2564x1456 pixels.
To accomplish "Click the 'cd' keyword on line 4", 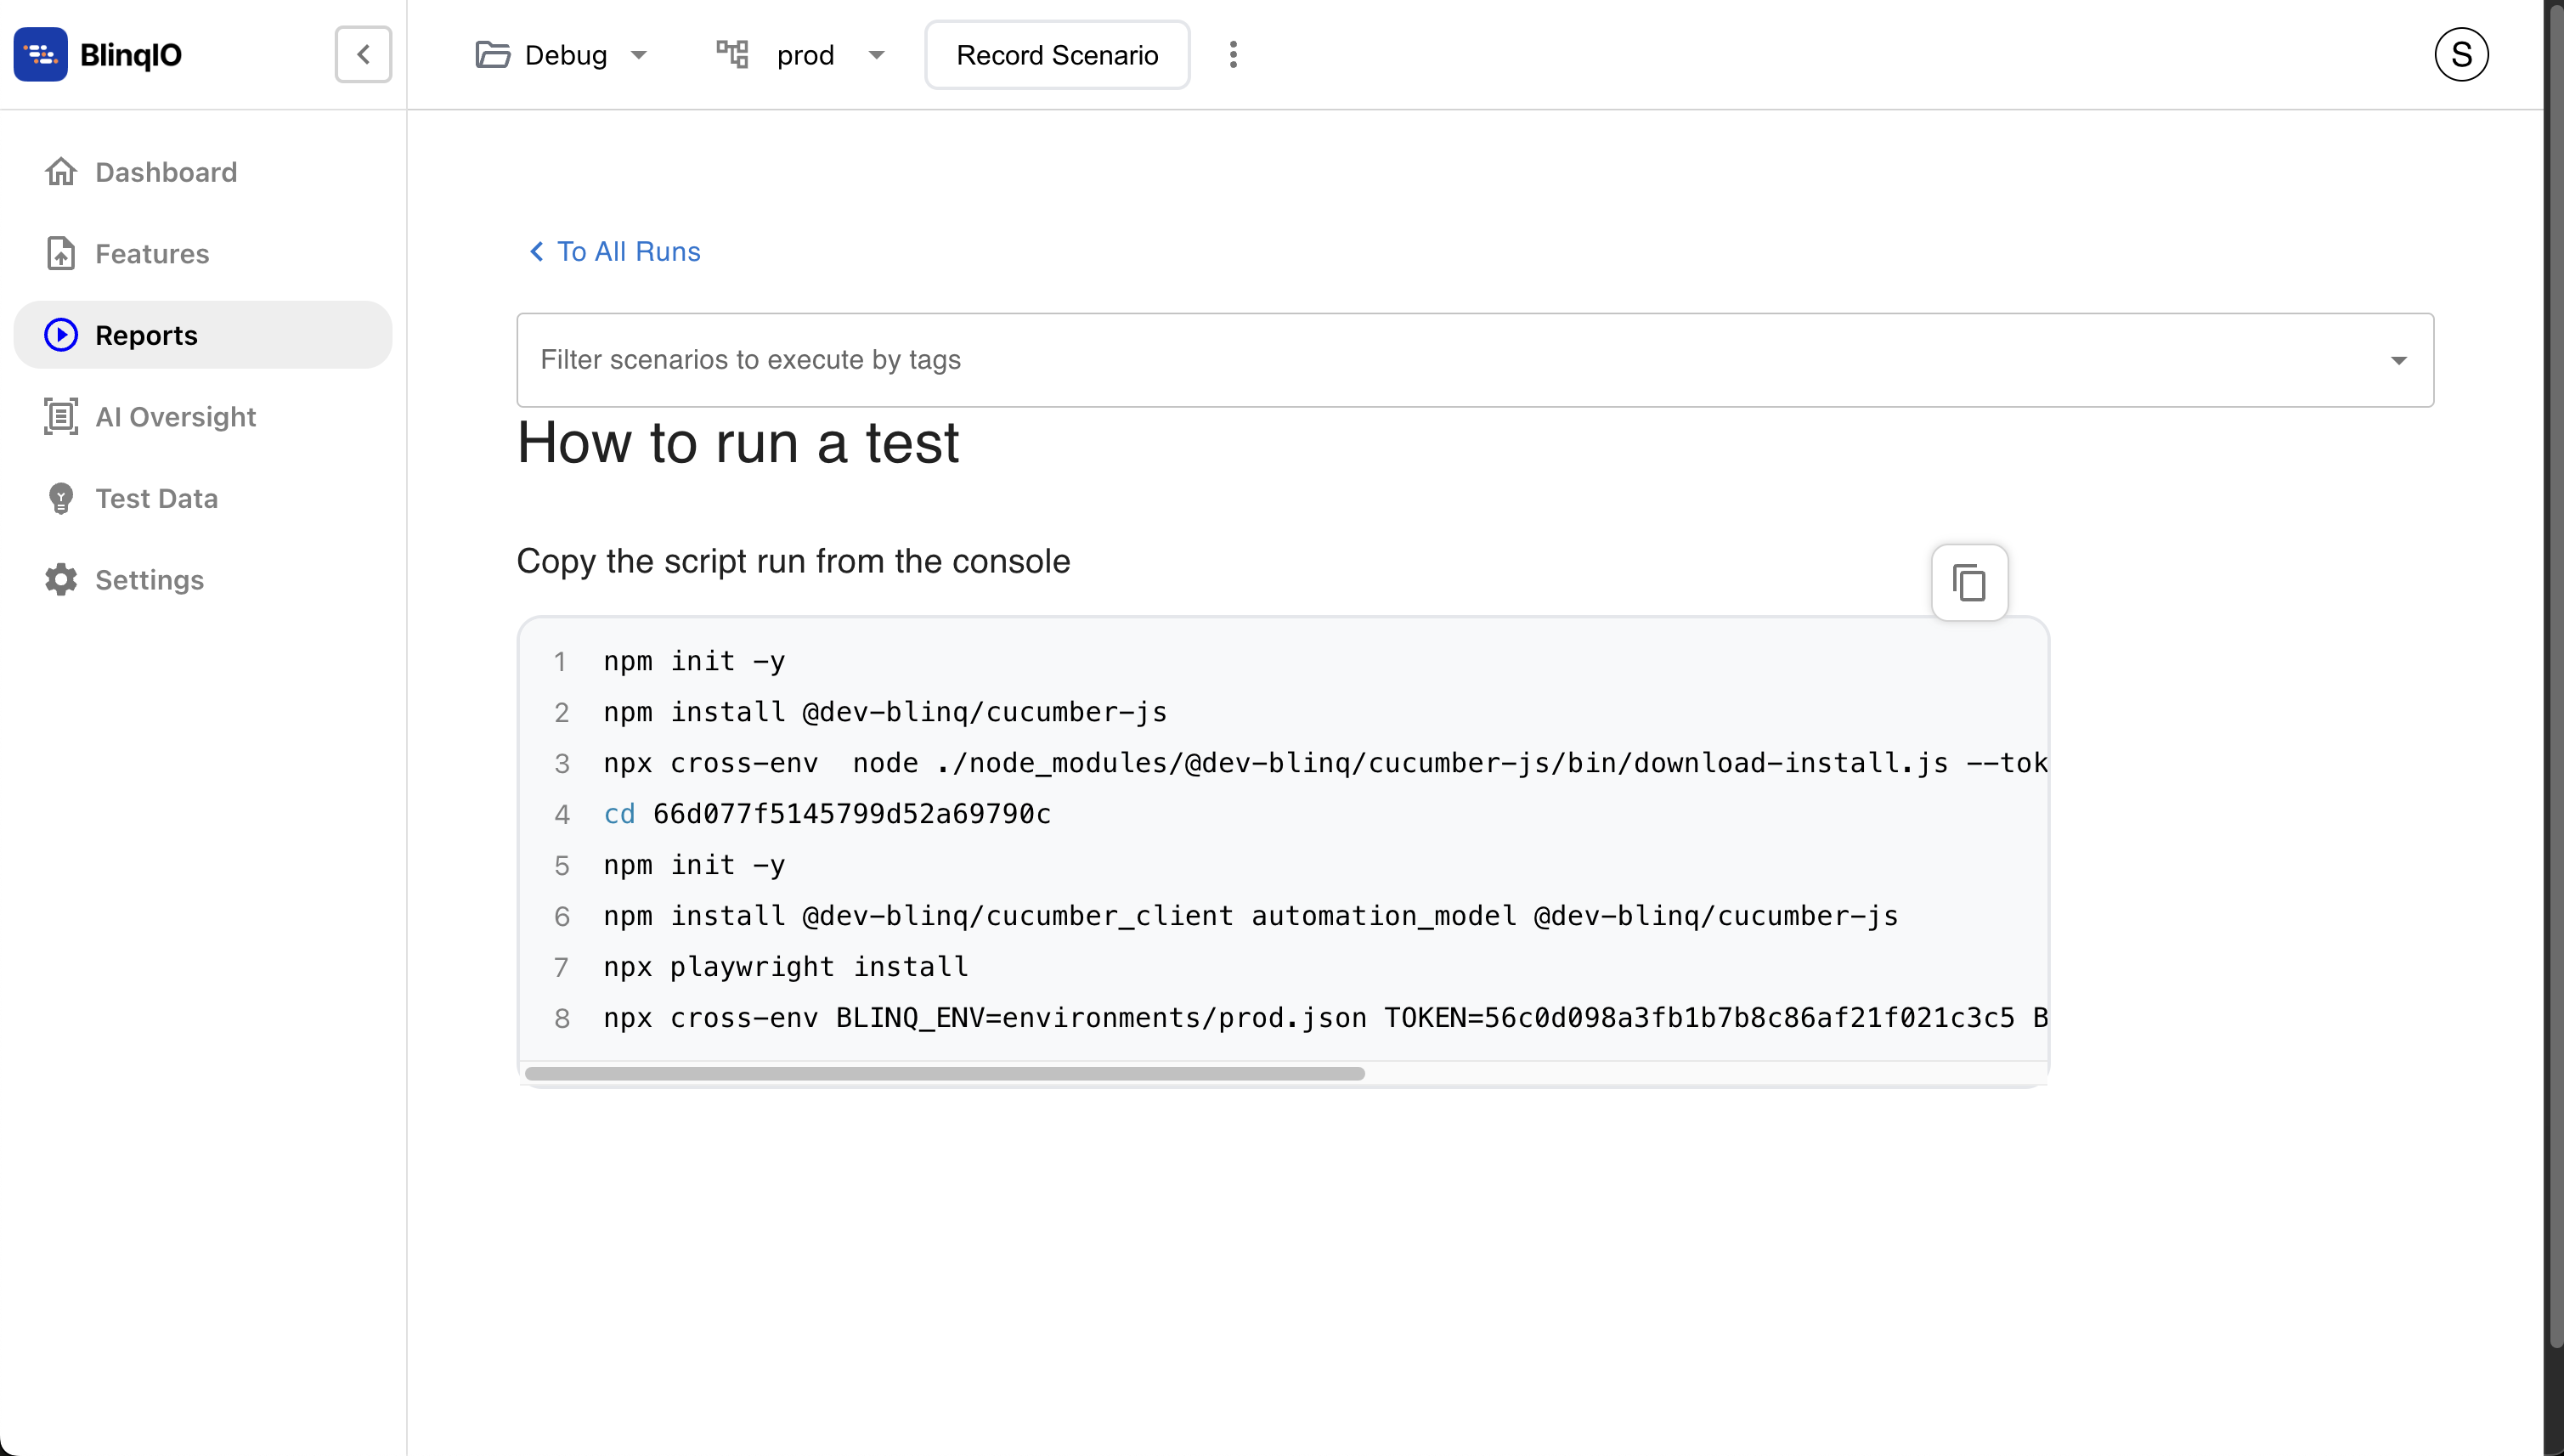I will pyautogui.click(x=619, y=814).
